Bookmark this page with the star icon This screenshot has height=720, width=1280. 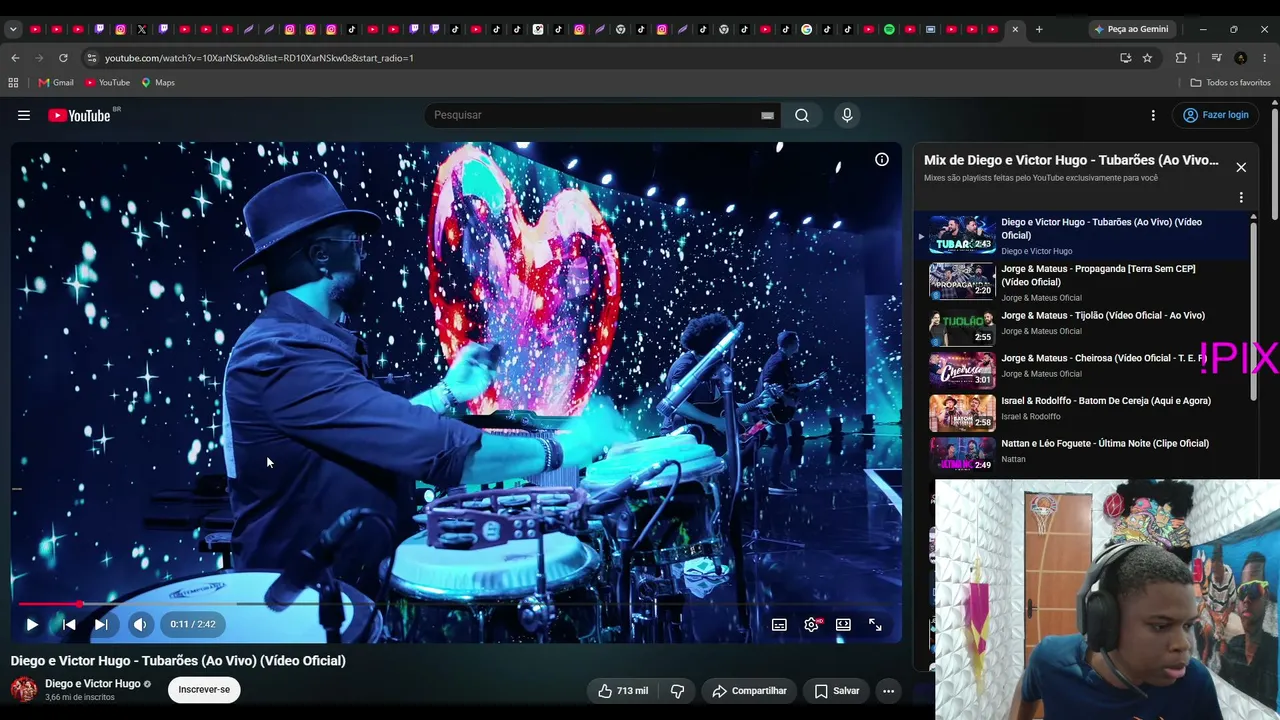1147,58
